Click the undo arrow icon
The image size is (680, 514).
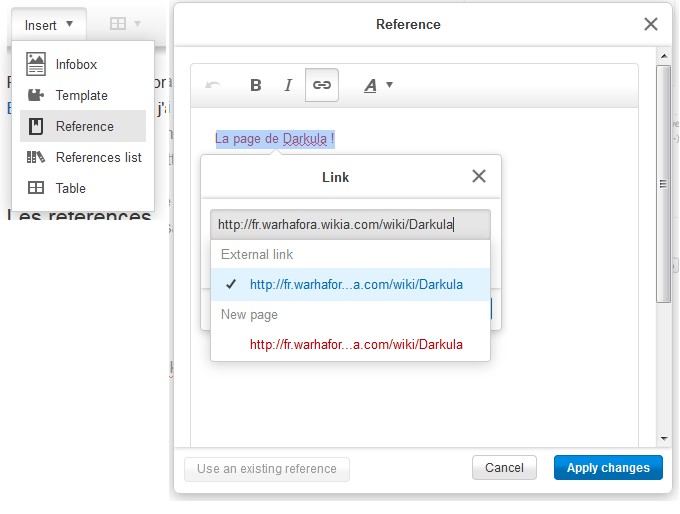pyautogui.click(x=212, y=86)
